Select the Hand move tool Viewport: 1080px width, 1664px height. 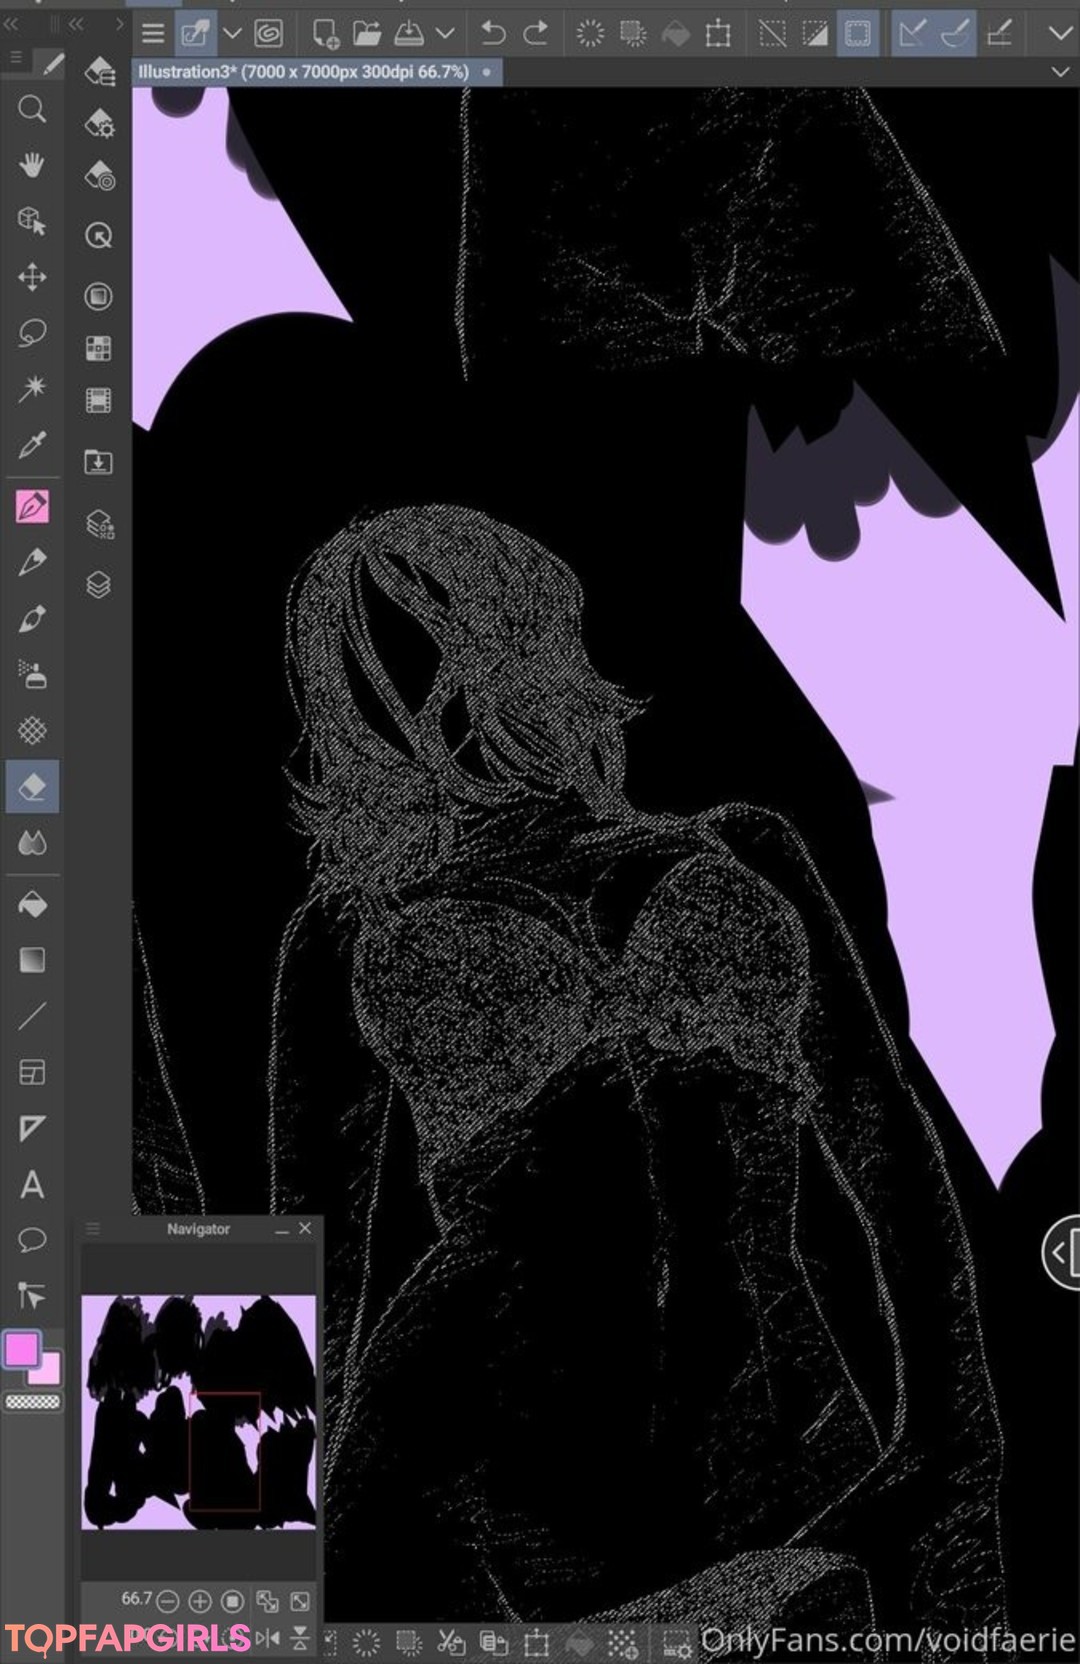[x=32, y=165]
